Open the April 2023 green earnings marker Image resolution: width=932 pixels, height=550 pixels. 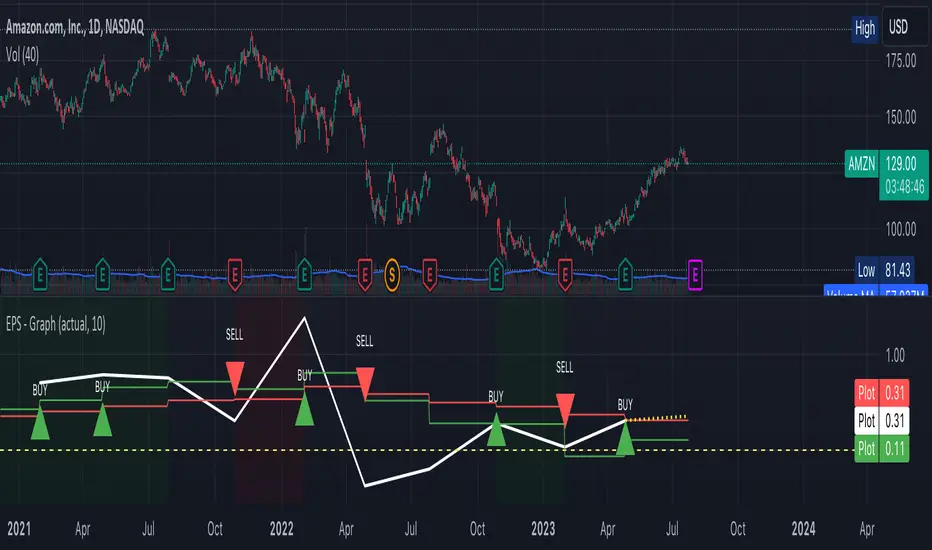pyautogui.click(x=625, y=275)
